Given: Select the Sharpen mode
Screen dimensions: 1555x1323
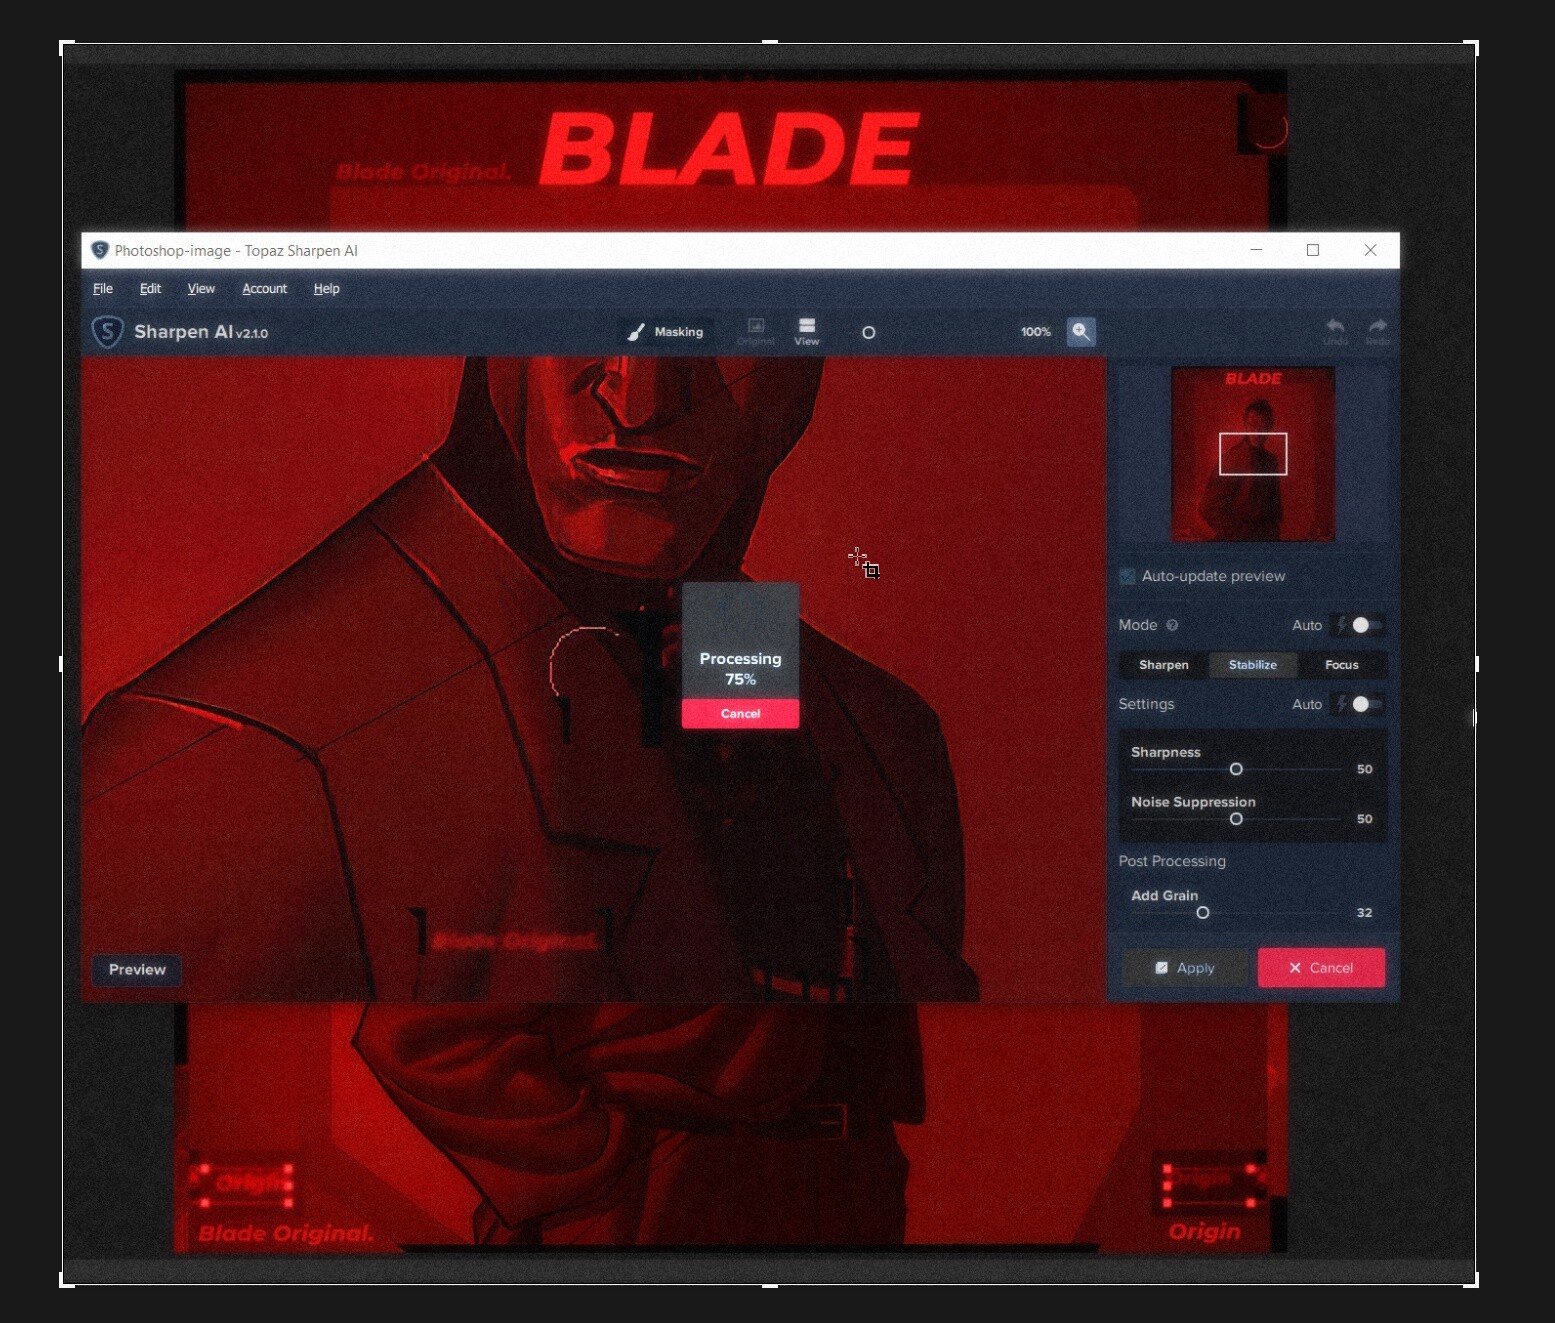Looking at the screenshot, I should pos(1164,665).
